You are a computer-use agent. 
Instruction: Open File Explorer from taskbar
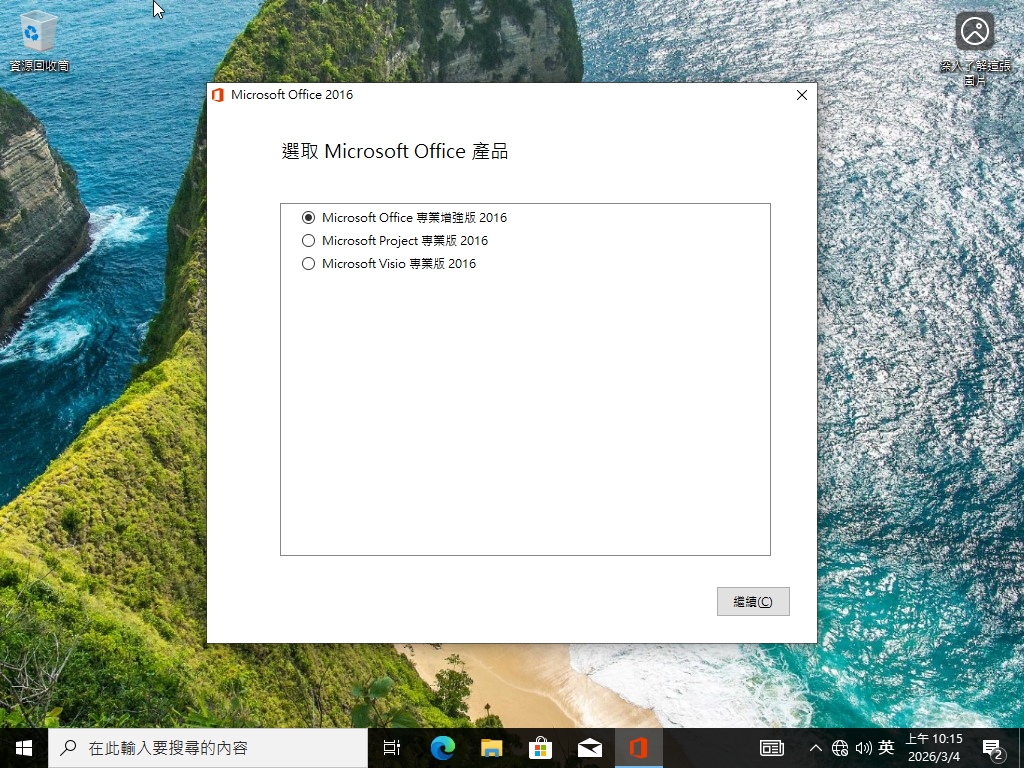tap(491, 748)
